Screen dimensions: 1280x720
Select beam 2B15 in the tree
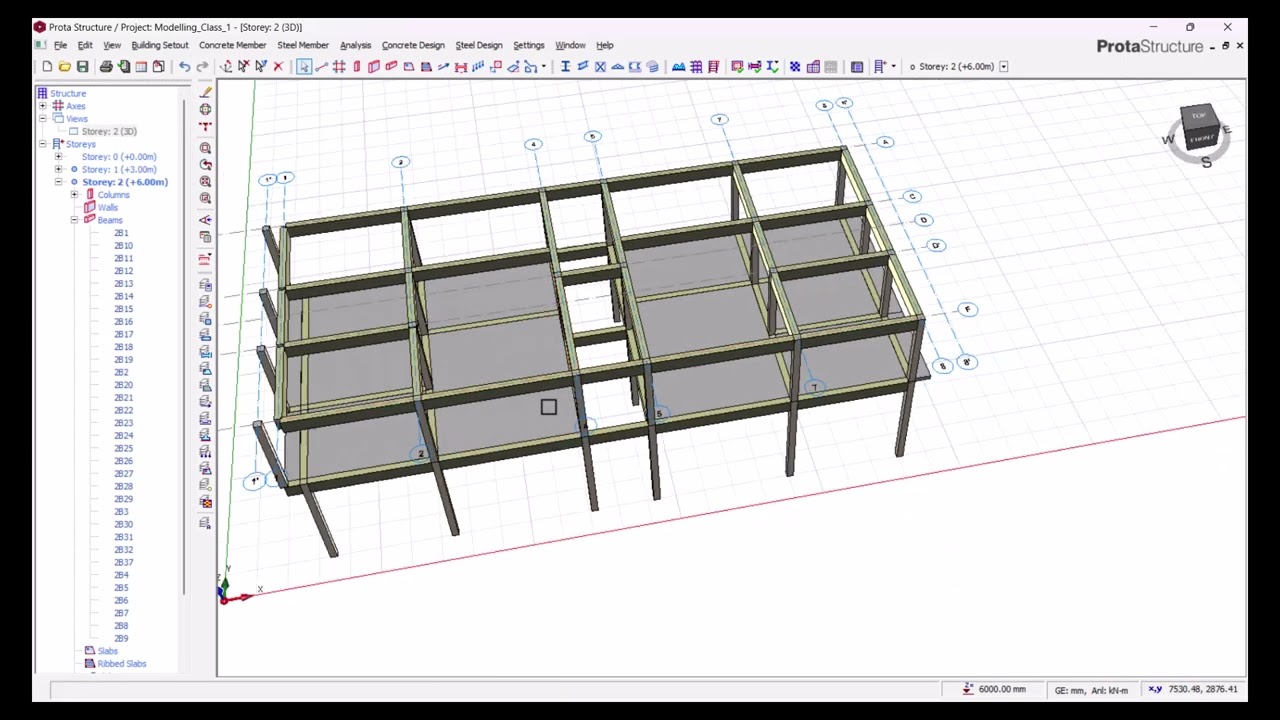[123, 309]
